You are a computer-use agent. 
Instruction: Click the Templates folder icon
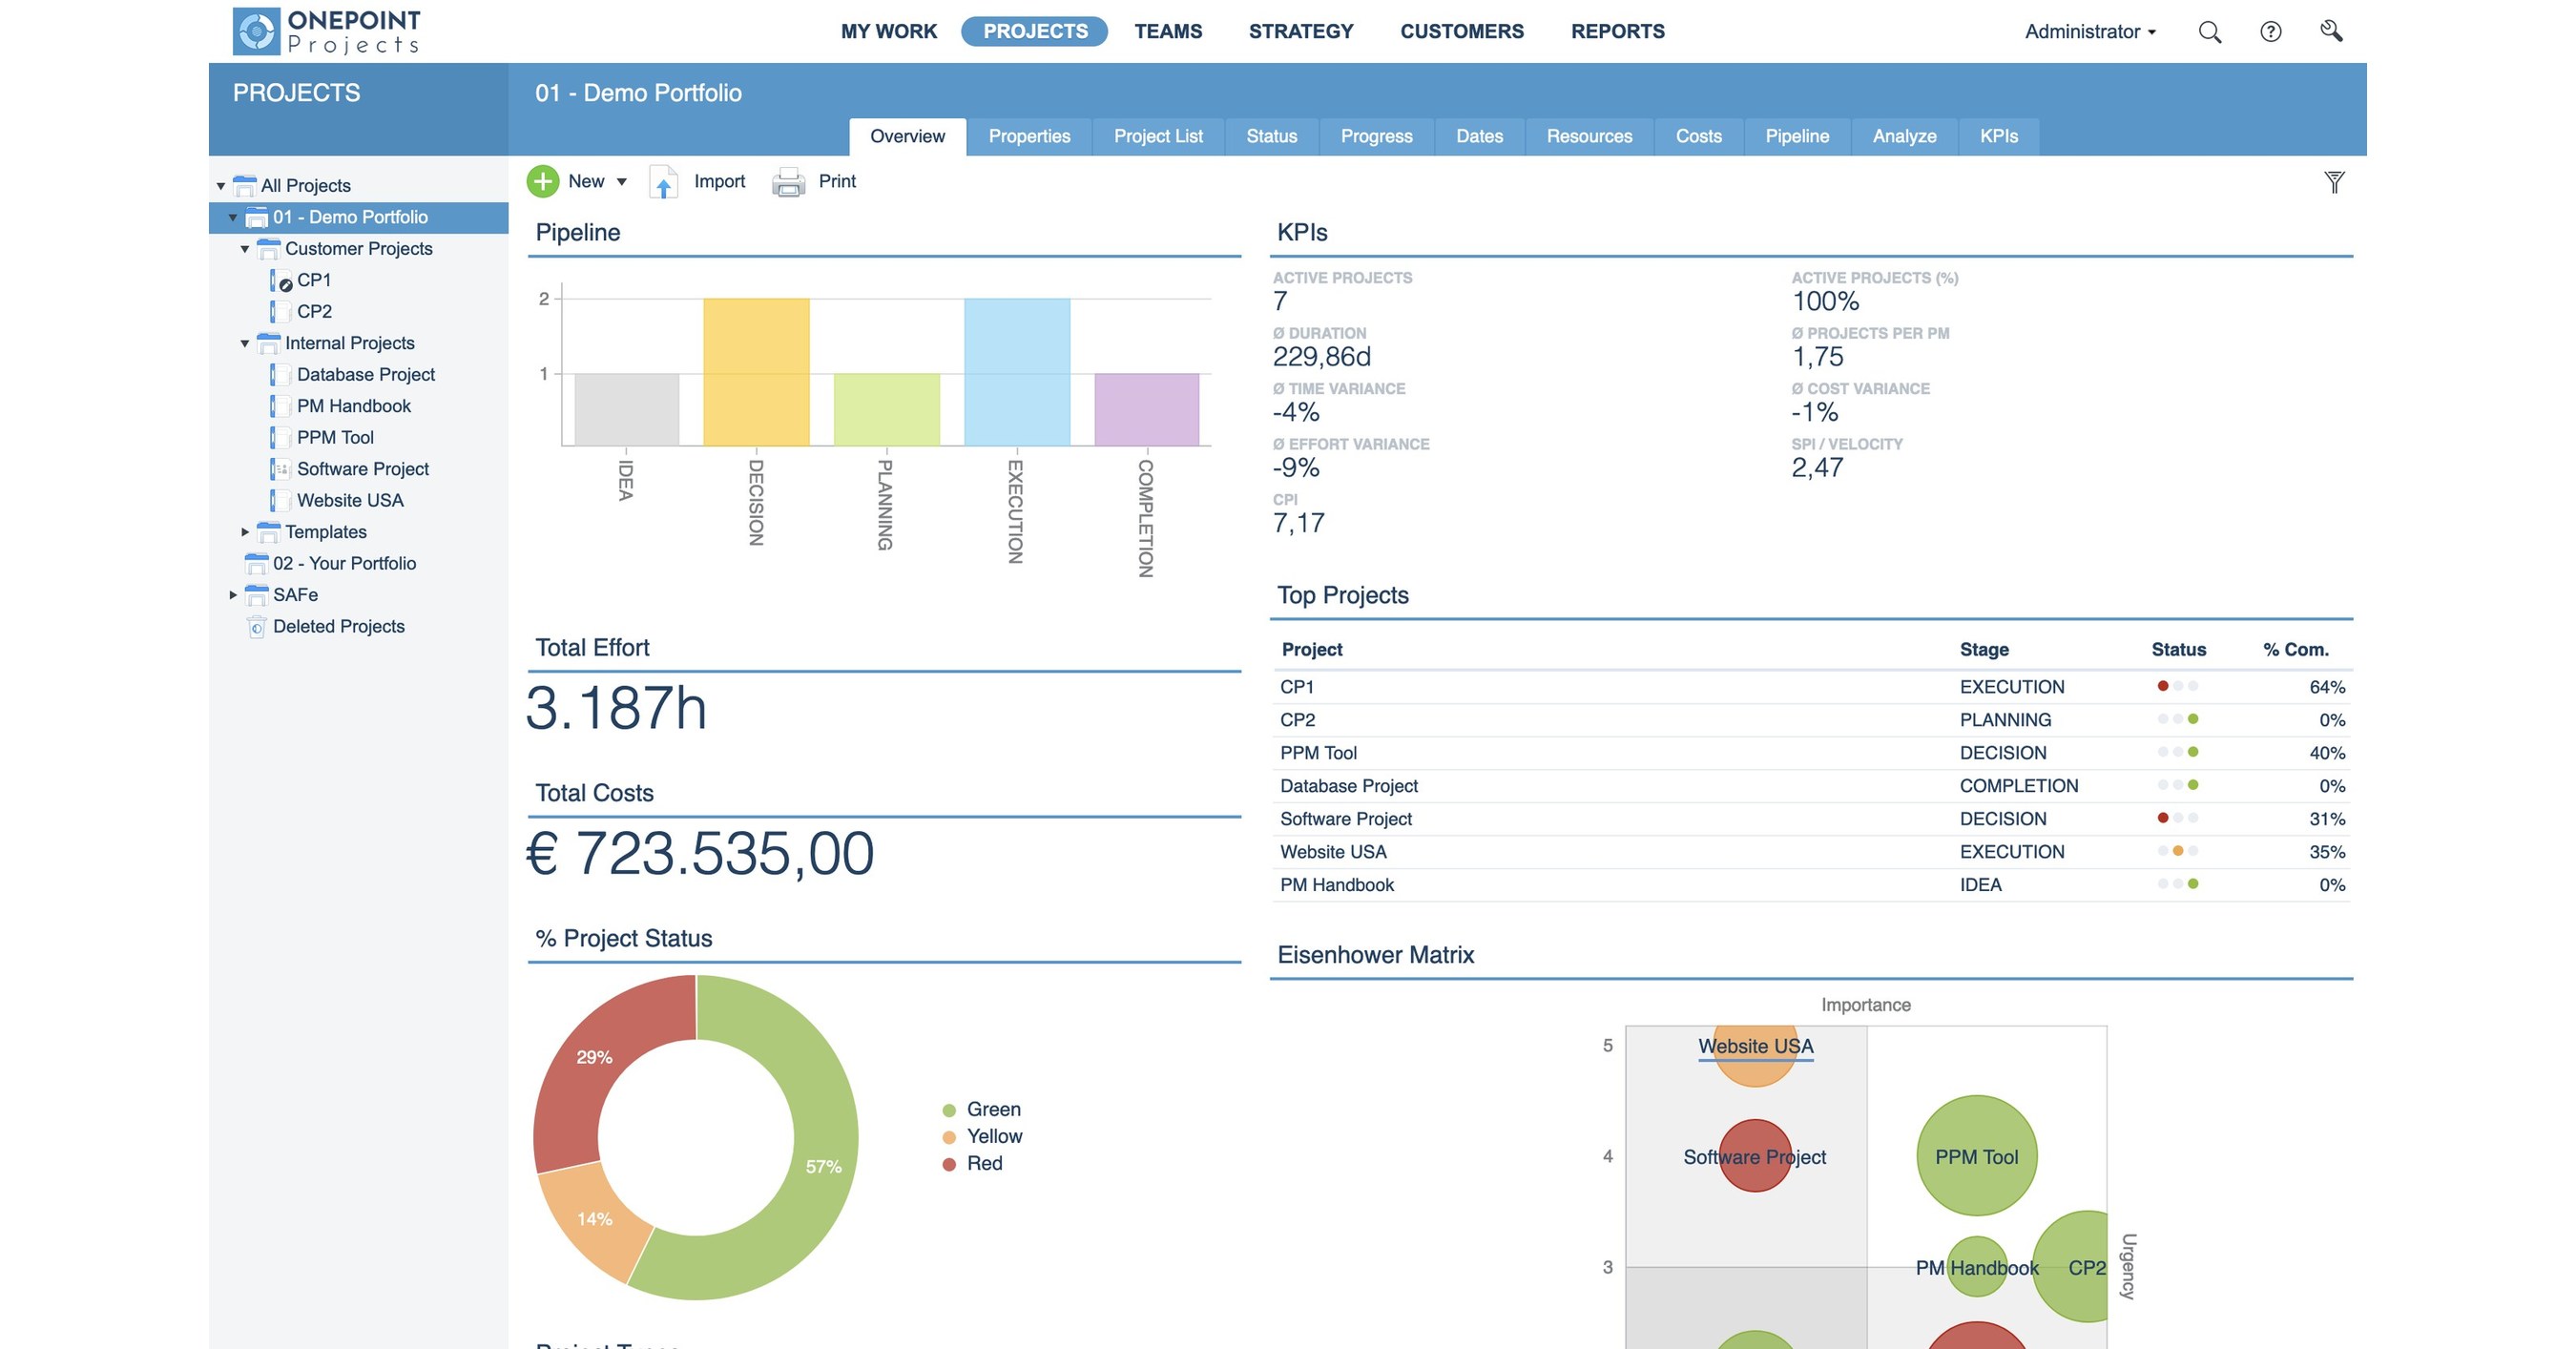point(268,532)
